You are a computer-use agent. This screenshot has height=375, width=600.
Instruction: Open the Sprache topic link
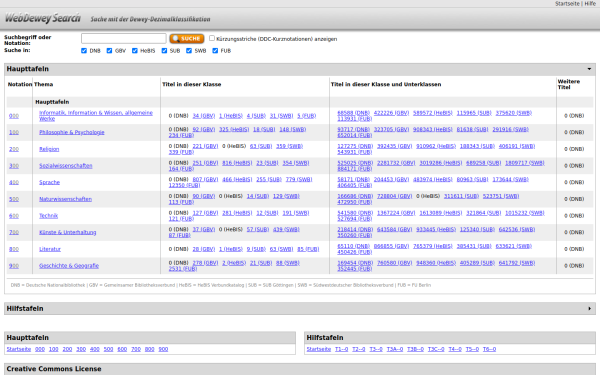click(49, 183)
